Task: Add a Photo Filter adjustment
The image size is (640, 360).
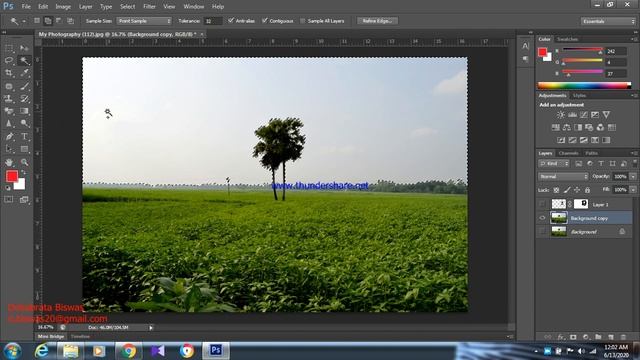Action: tap(589, 128)
